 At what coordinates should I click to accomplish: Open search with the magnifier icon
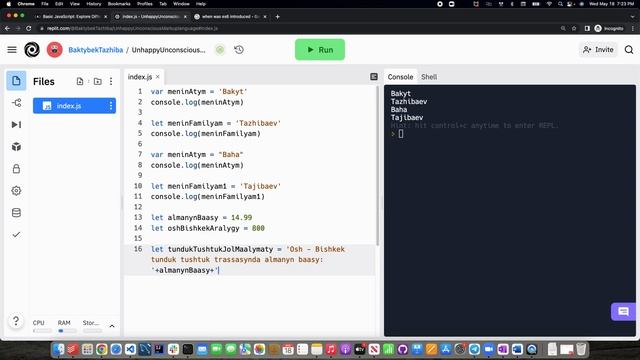coord(629,50)
